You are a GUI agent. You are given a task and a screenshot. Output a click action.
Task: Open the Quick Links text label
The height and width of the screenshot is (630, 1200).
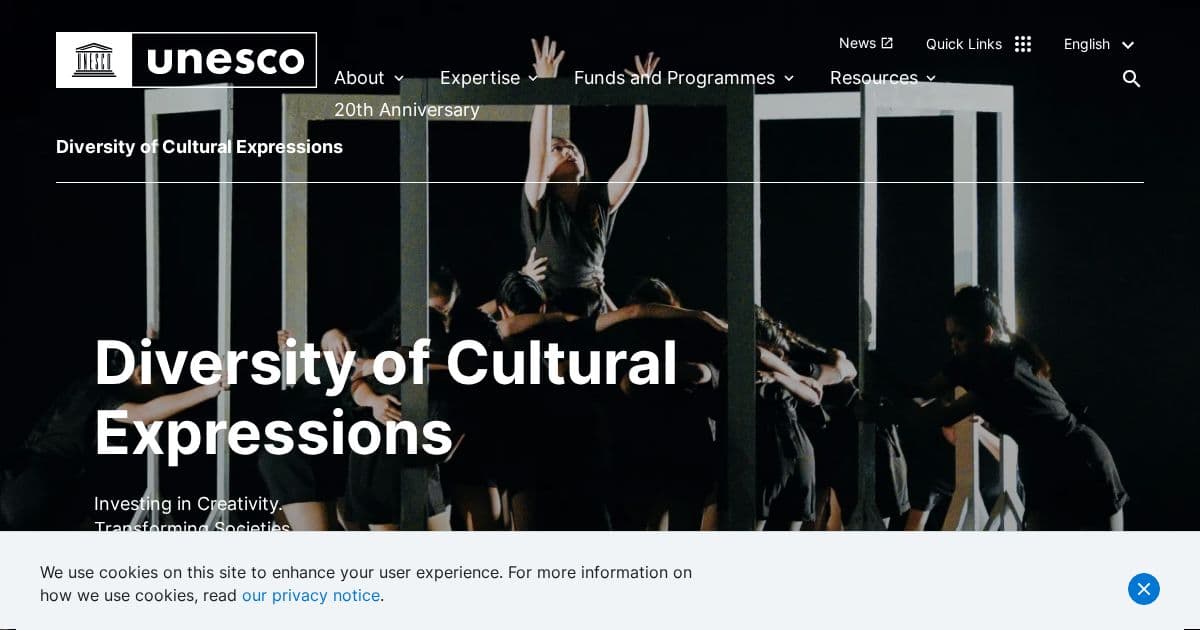click(x=964, y=44)
